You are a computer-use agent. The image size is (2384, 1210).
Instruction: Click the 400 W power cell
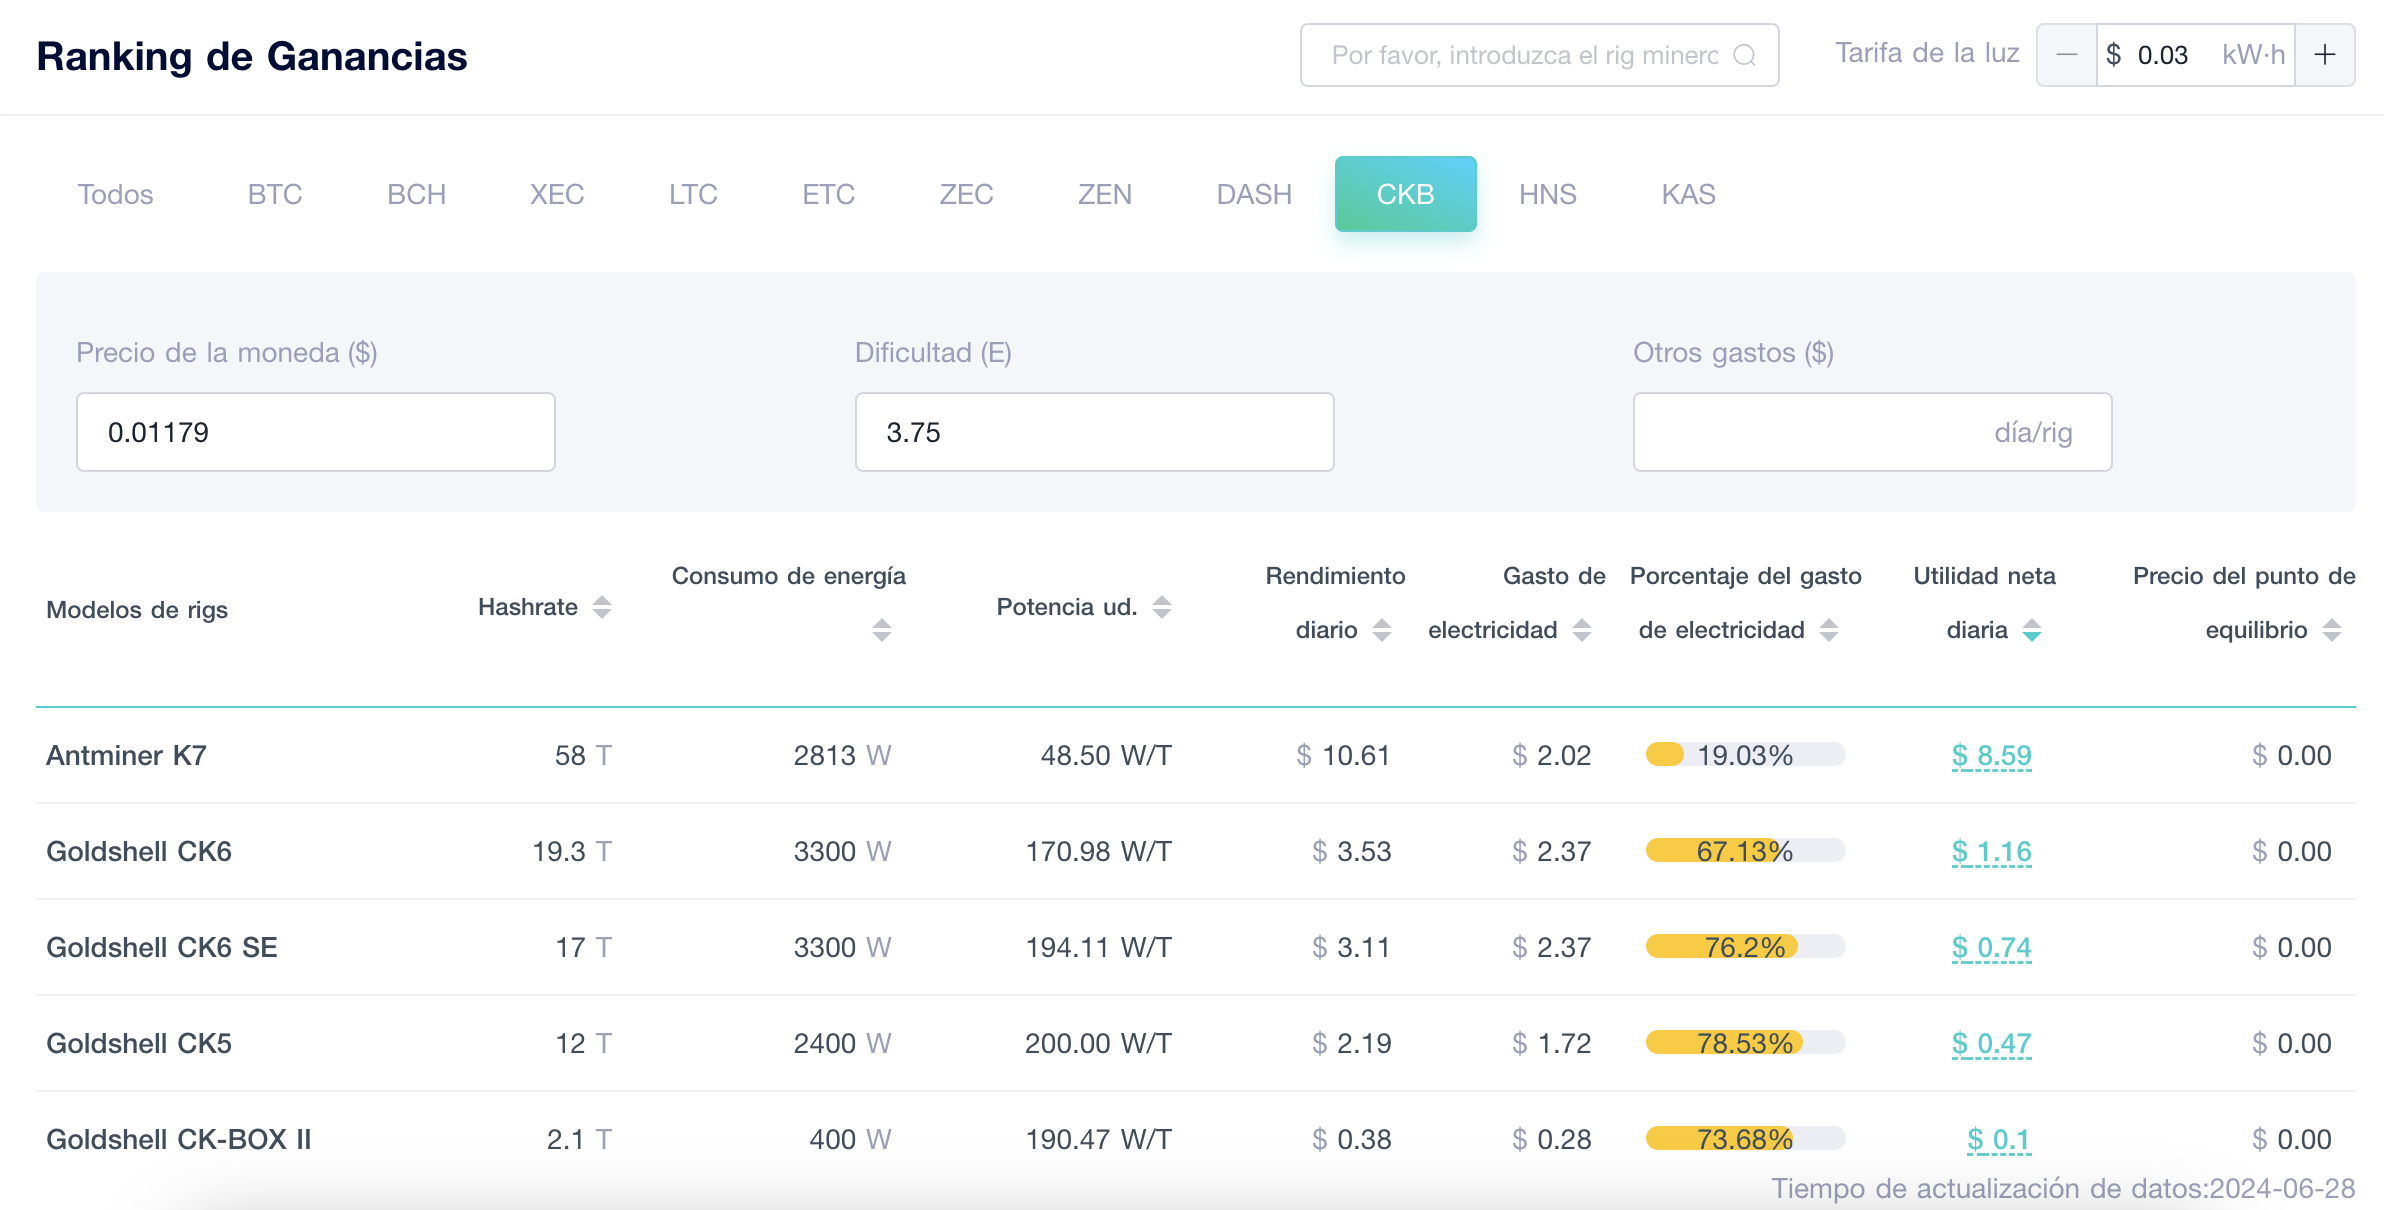pyautogui.click(x=850, y=1139)
